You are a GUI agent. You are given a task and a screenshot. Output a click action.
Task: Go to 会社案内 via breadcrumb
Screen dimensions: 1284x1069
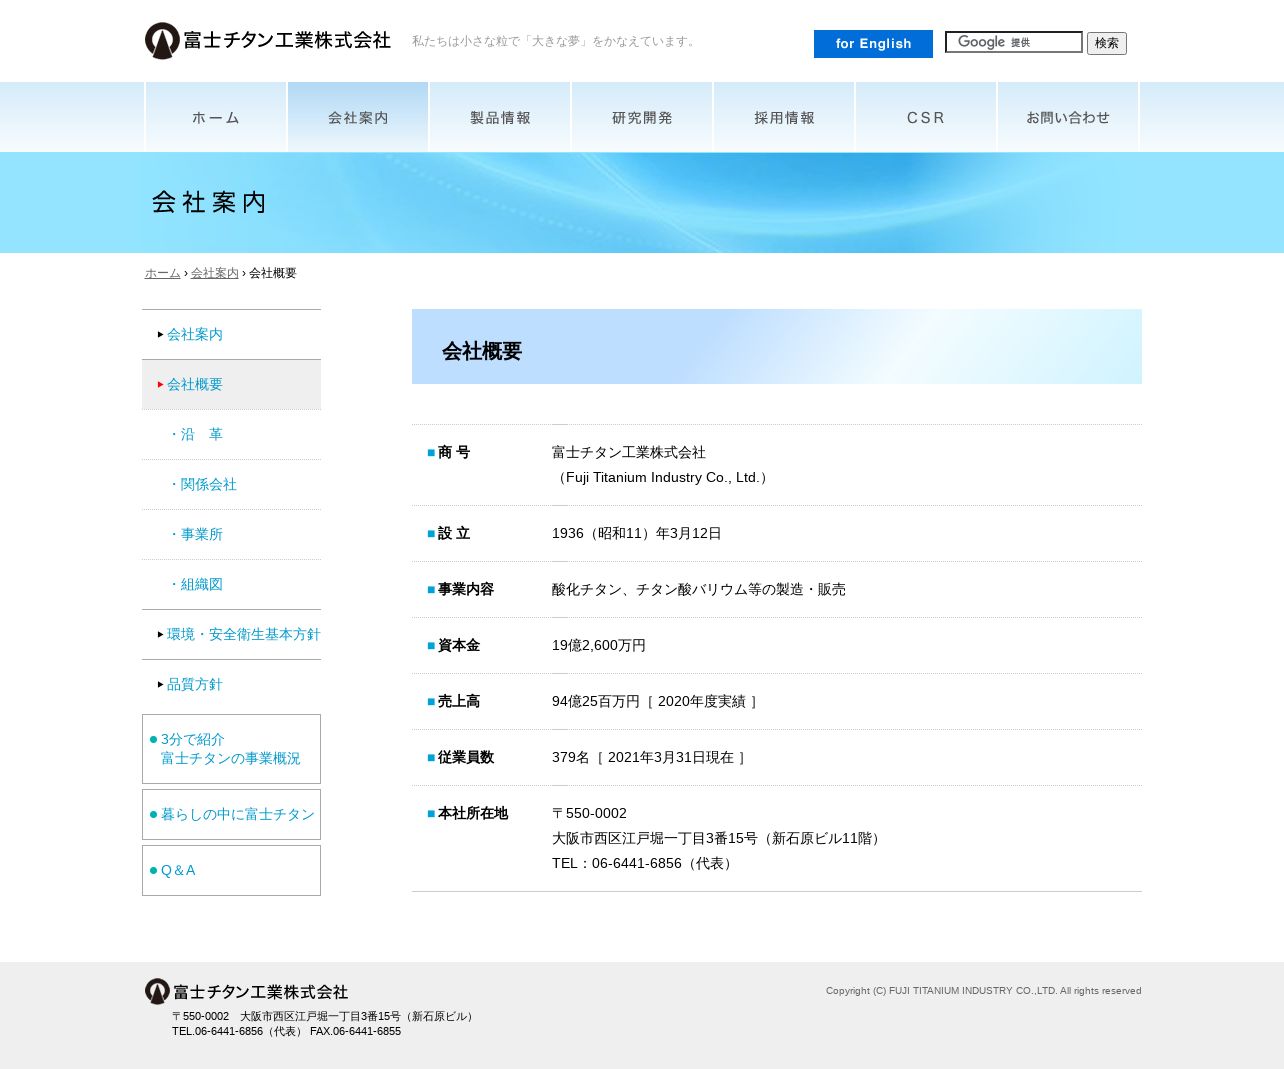pos(215,273)
